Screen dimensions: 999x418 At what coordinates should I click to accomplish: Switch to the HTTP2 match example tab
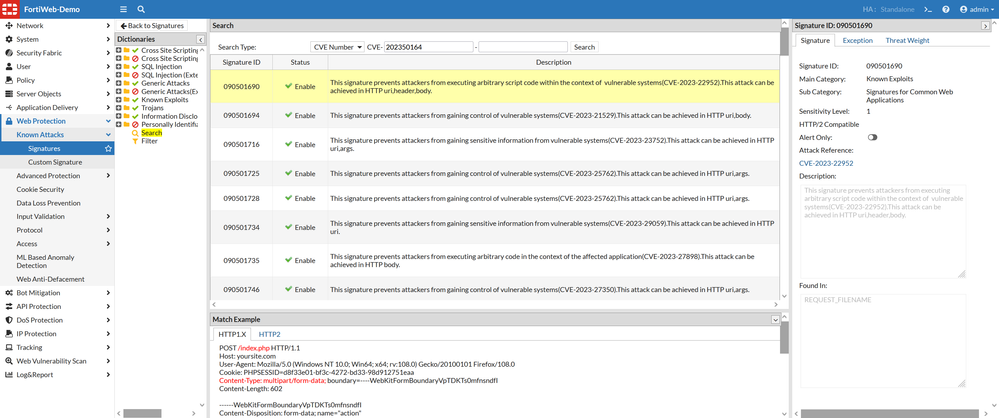269,334
